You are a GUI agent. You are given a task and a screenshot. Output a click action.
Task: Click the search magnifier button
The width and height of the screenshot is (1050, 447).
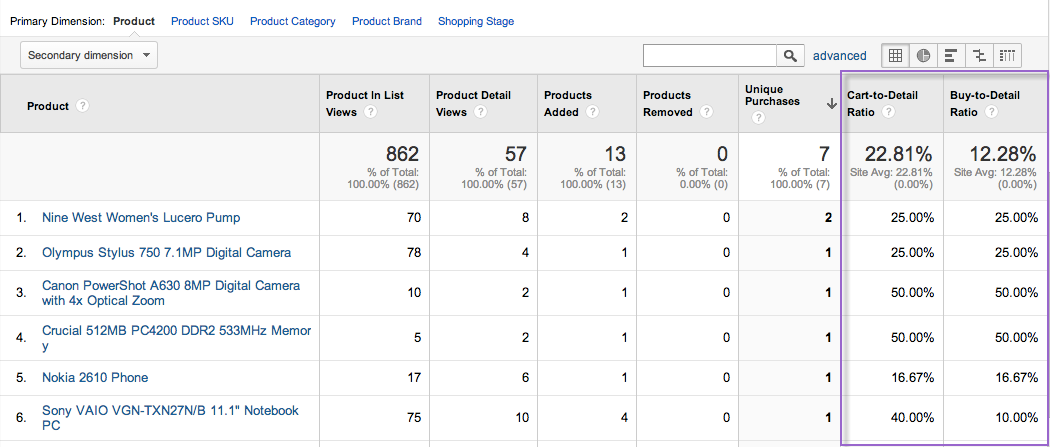click(791, 56)
